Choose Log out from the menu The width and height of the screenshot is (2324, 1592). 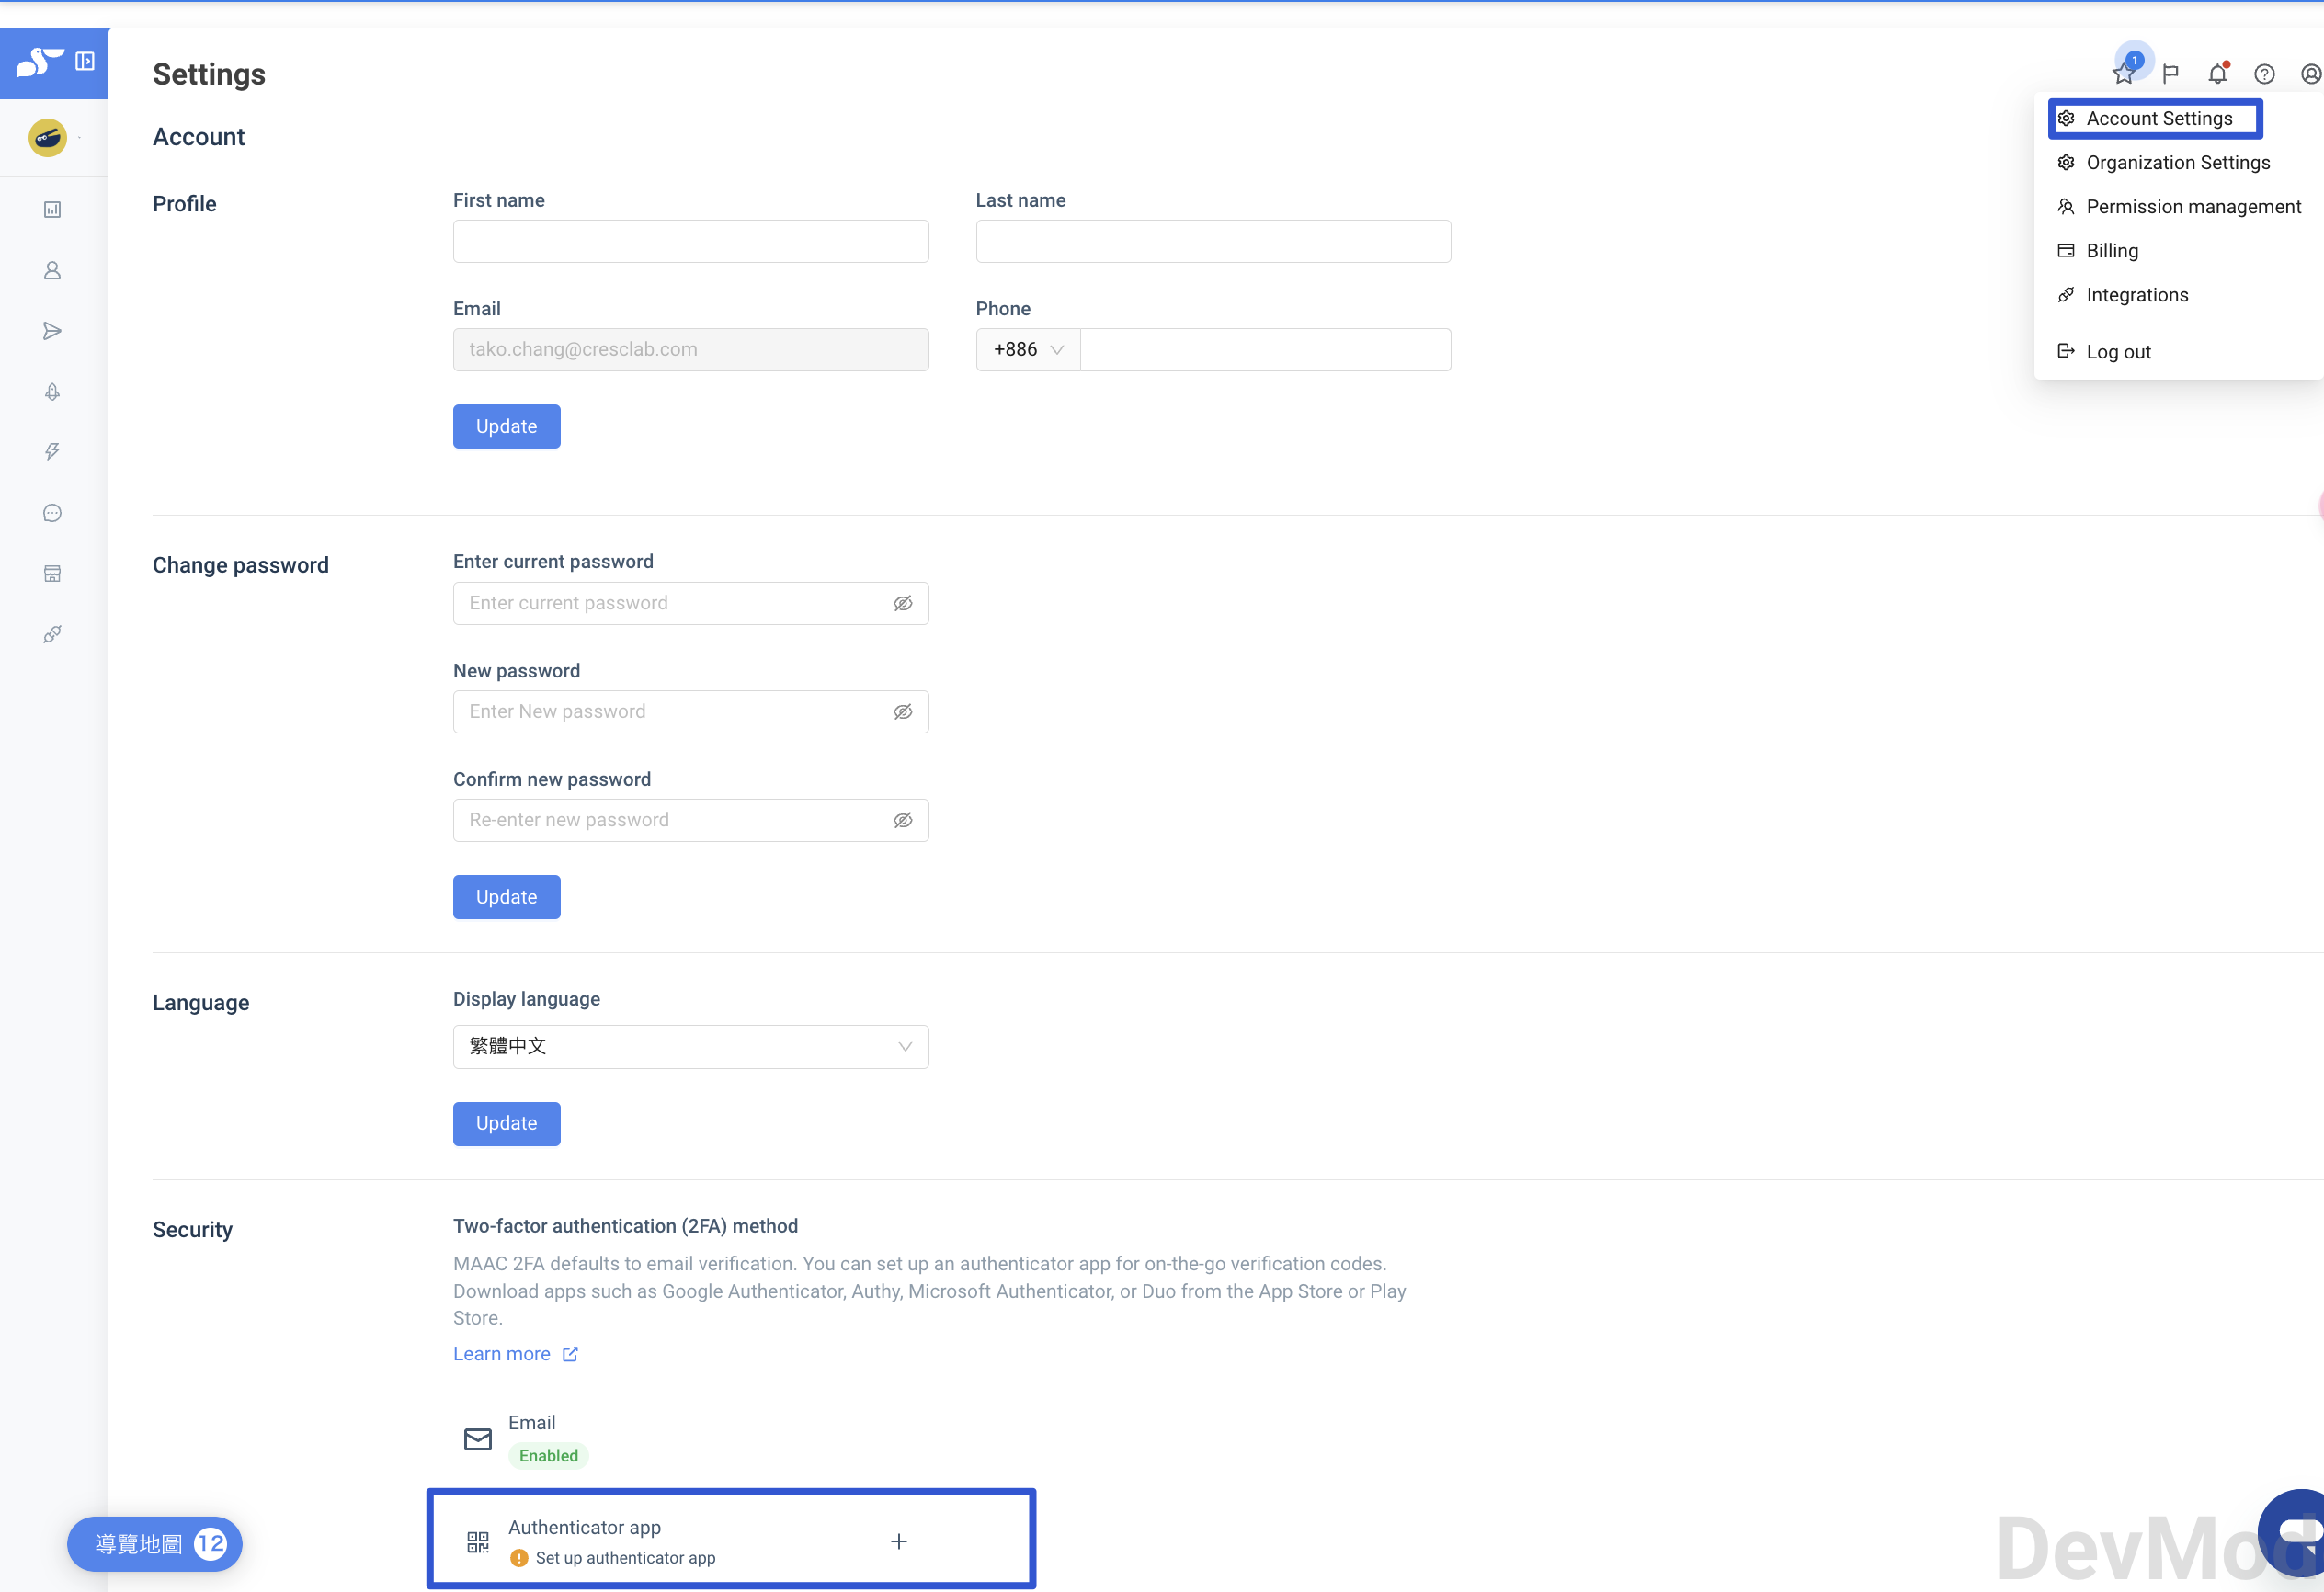tap(2117, 352)
